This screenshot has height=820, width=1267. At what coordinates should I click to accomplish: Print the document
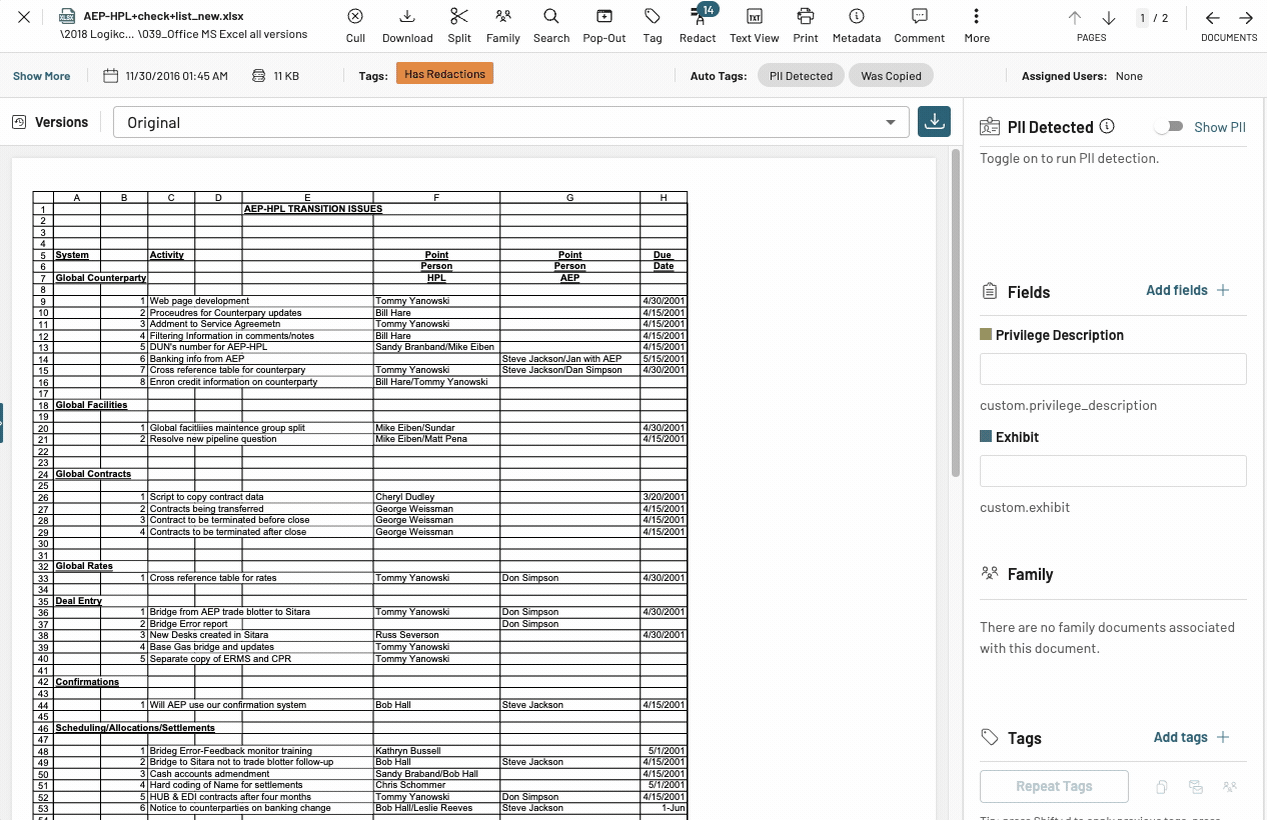(805, 25)
